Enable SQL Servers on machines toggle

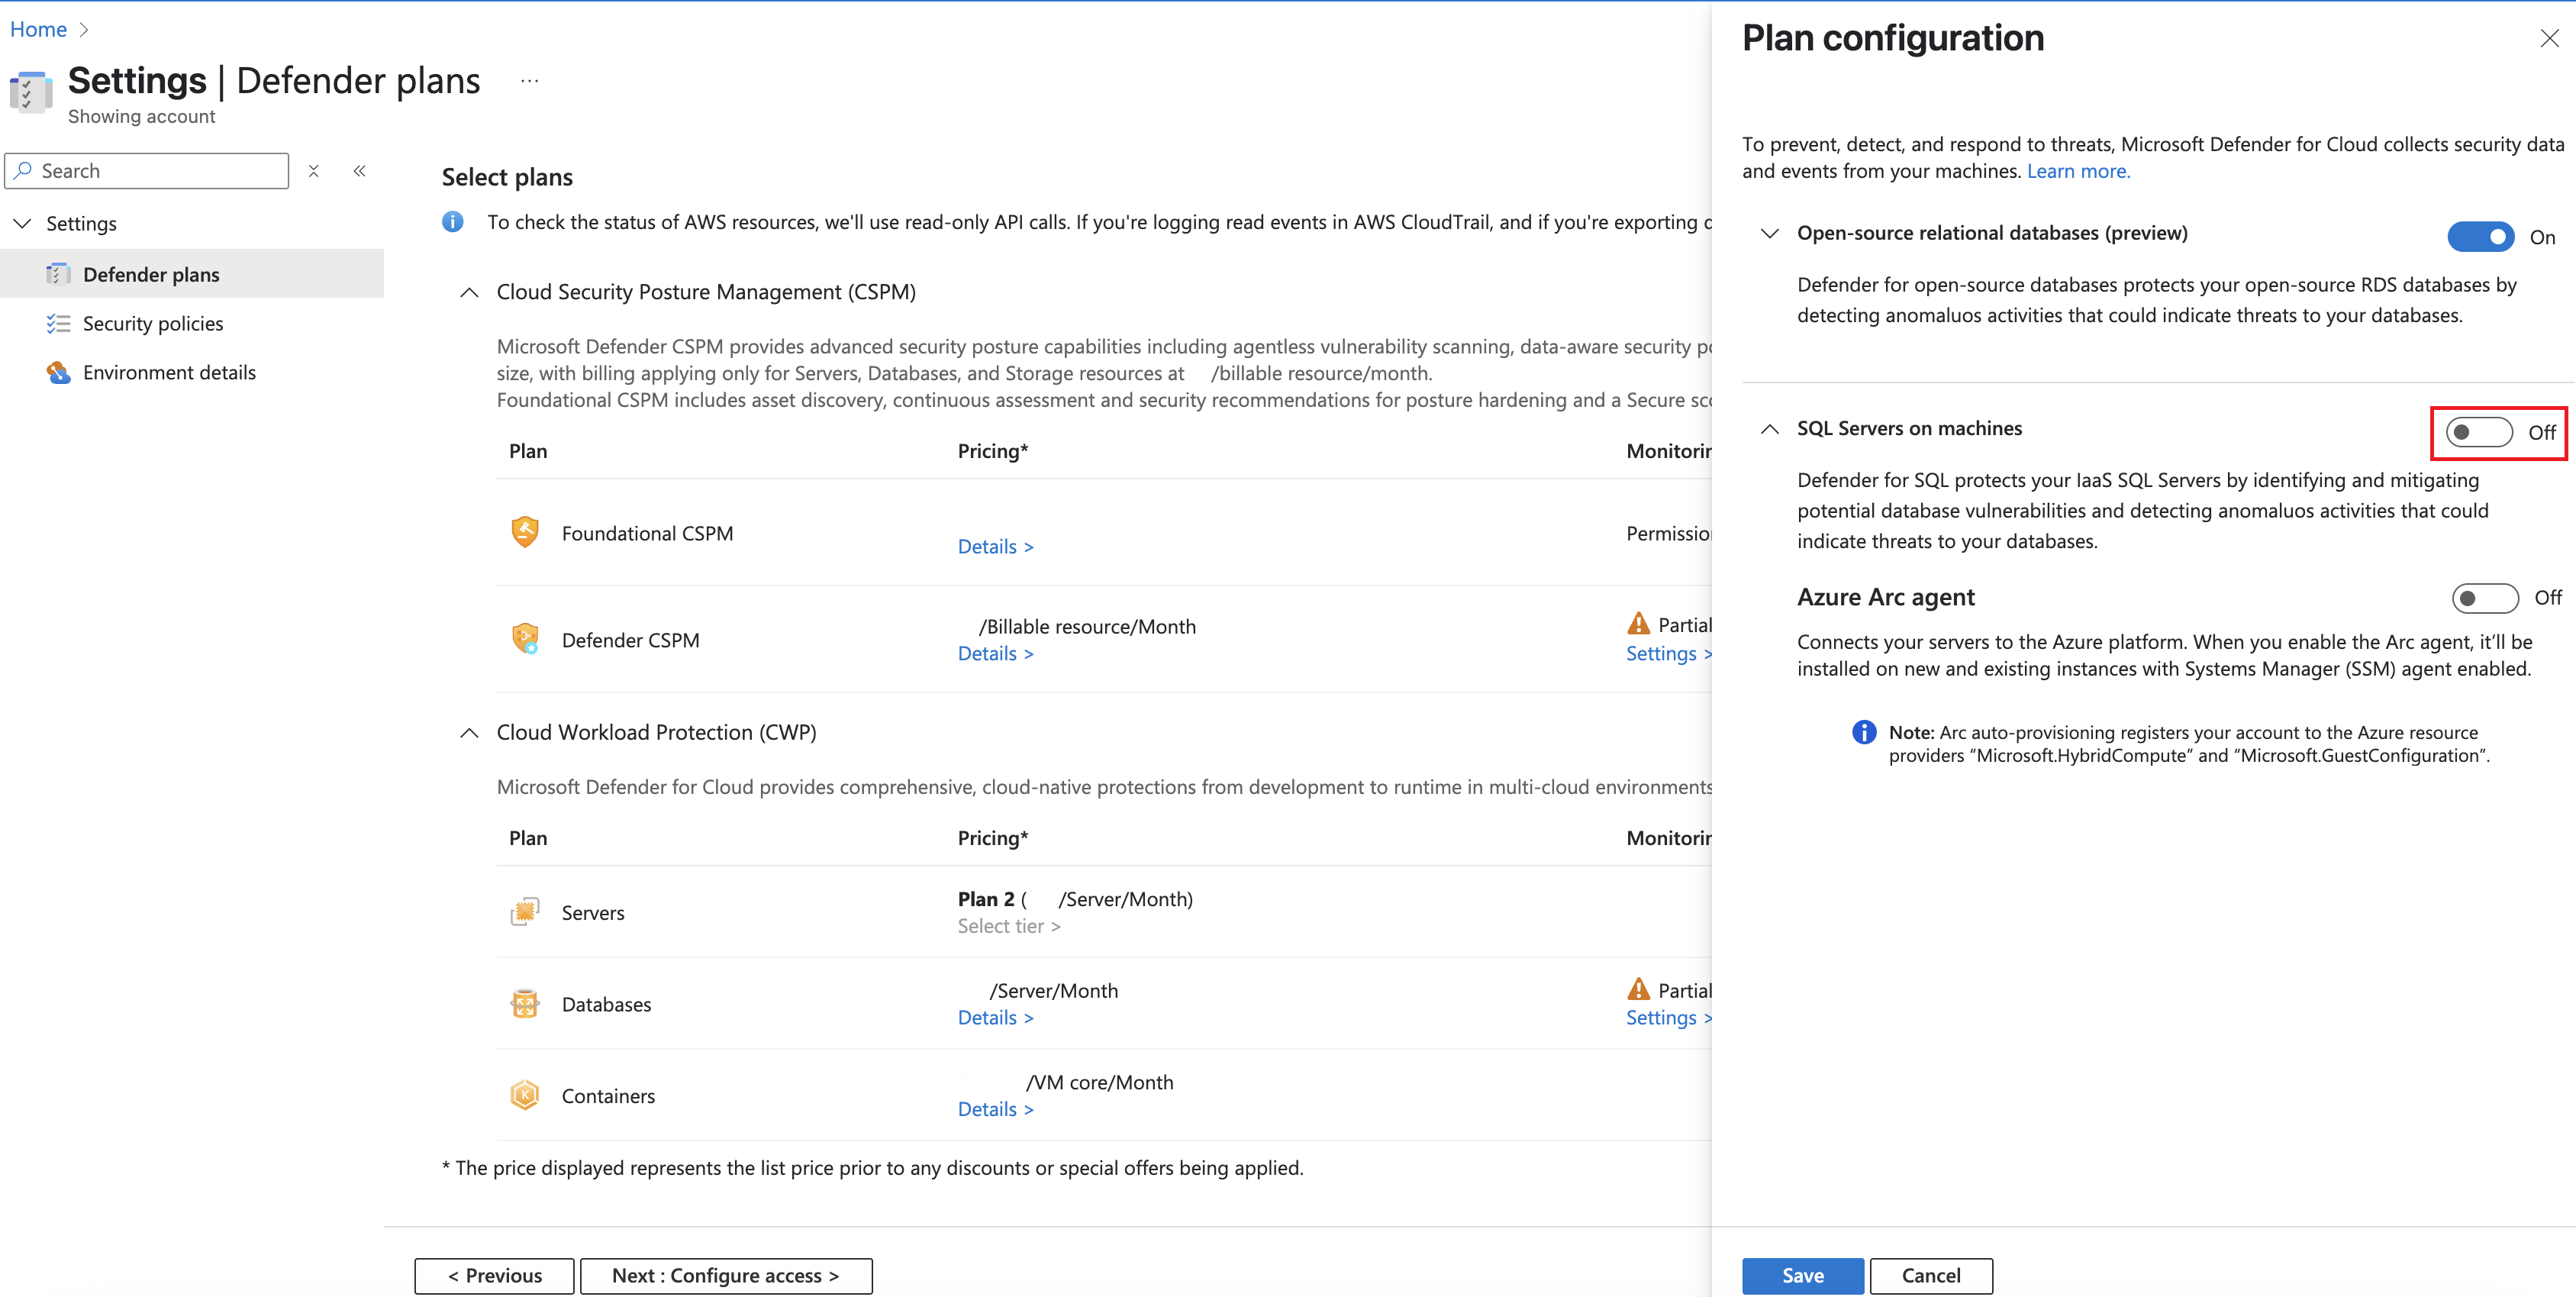pyautogui.click(x=2478, y=432)
